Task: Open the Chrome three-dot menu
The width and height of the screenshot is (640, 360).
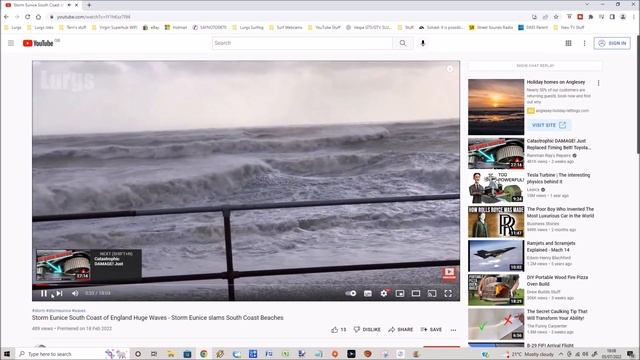Action: pos(634,17)
